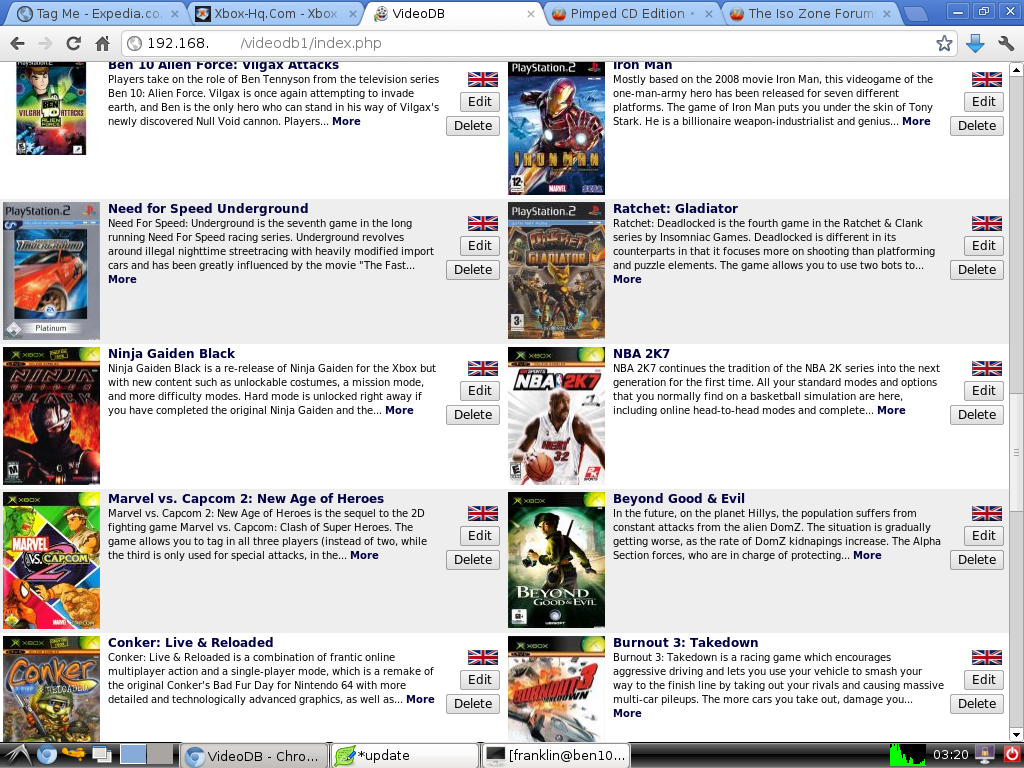
Task: Read more about Beyond Good & Evil
Action: (x=867, y=555)
